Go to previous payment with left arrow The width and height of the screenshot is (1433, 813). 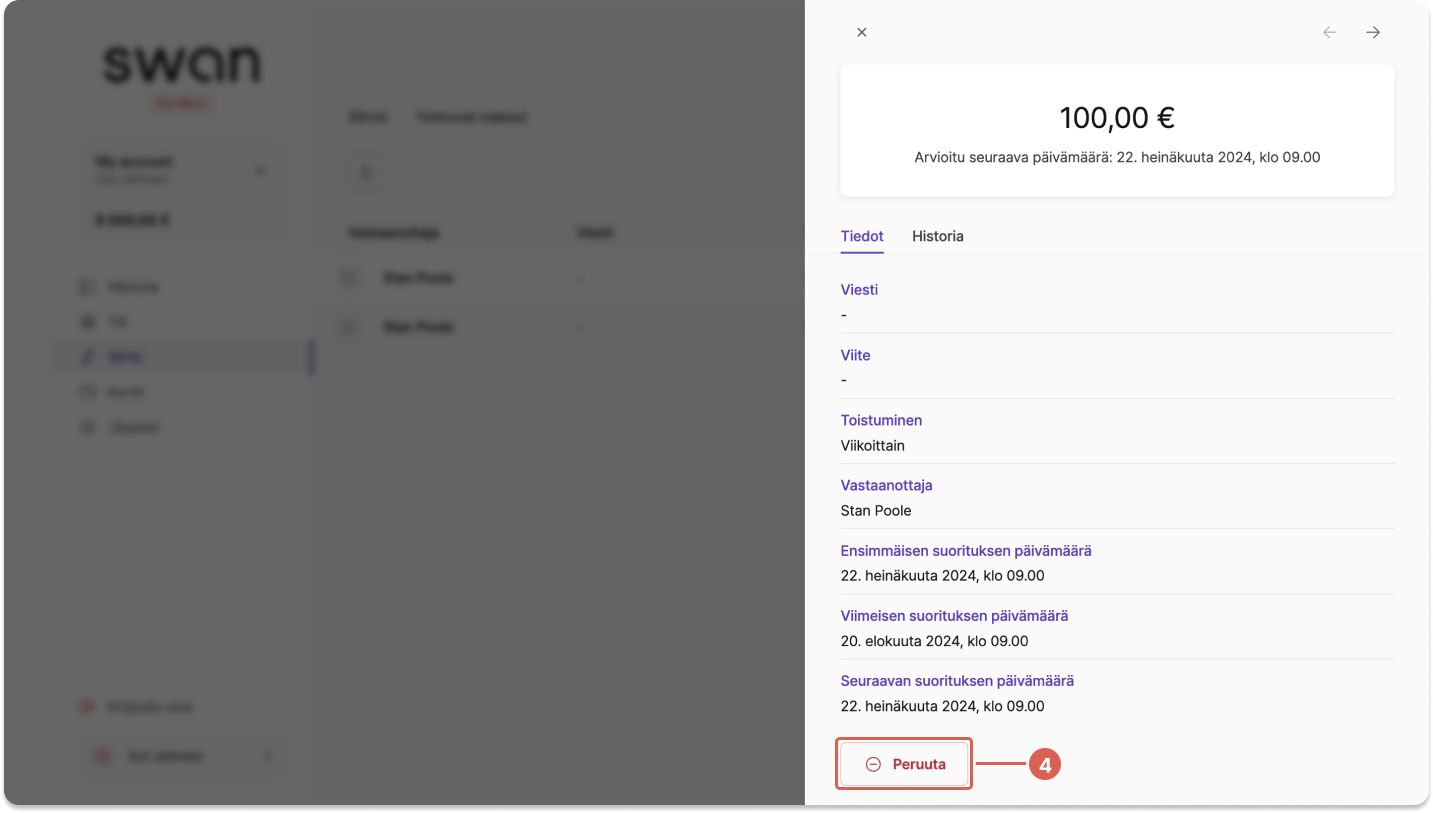tap(1330, 32)
